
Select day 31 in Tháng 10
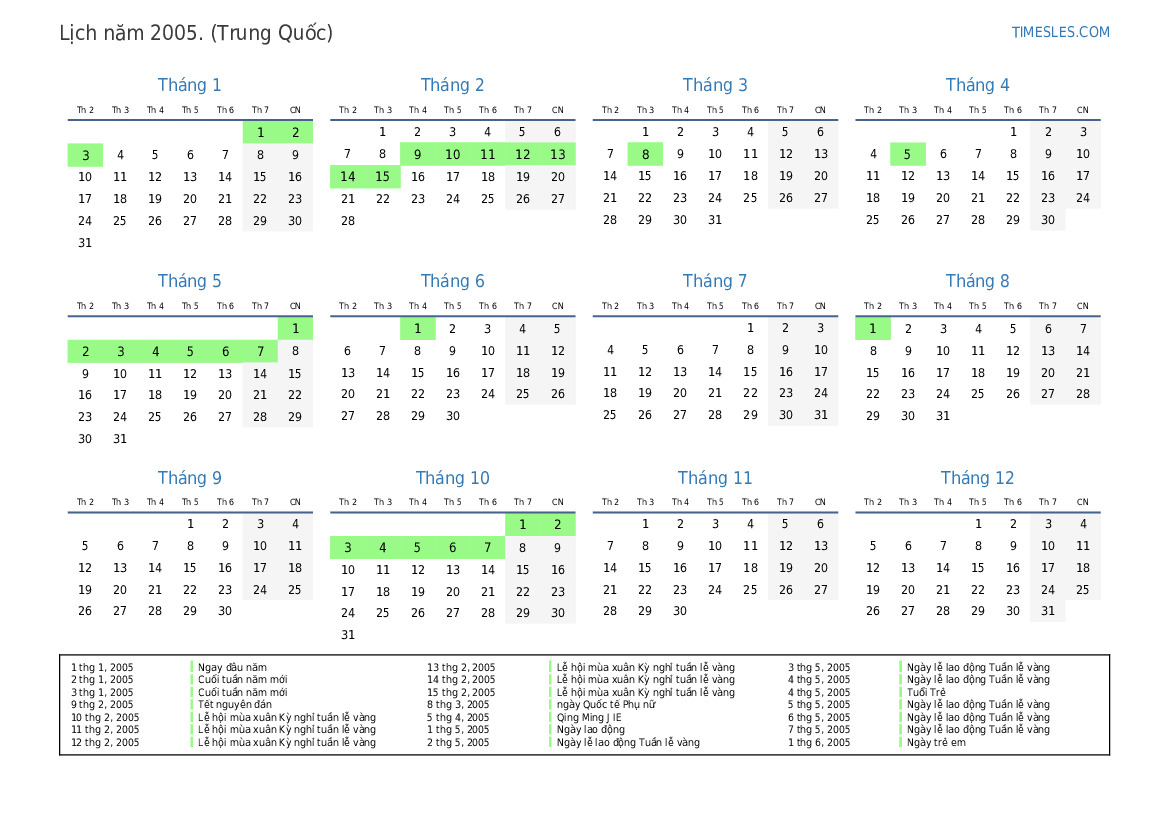[x=348, y=635]
